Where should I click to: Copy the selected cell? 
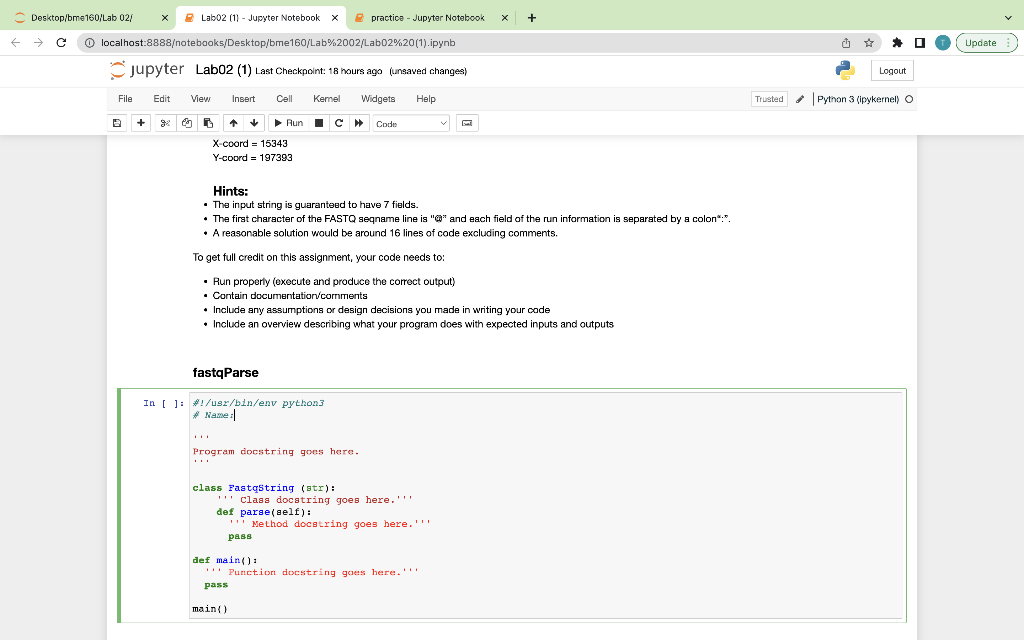point(186,123)
